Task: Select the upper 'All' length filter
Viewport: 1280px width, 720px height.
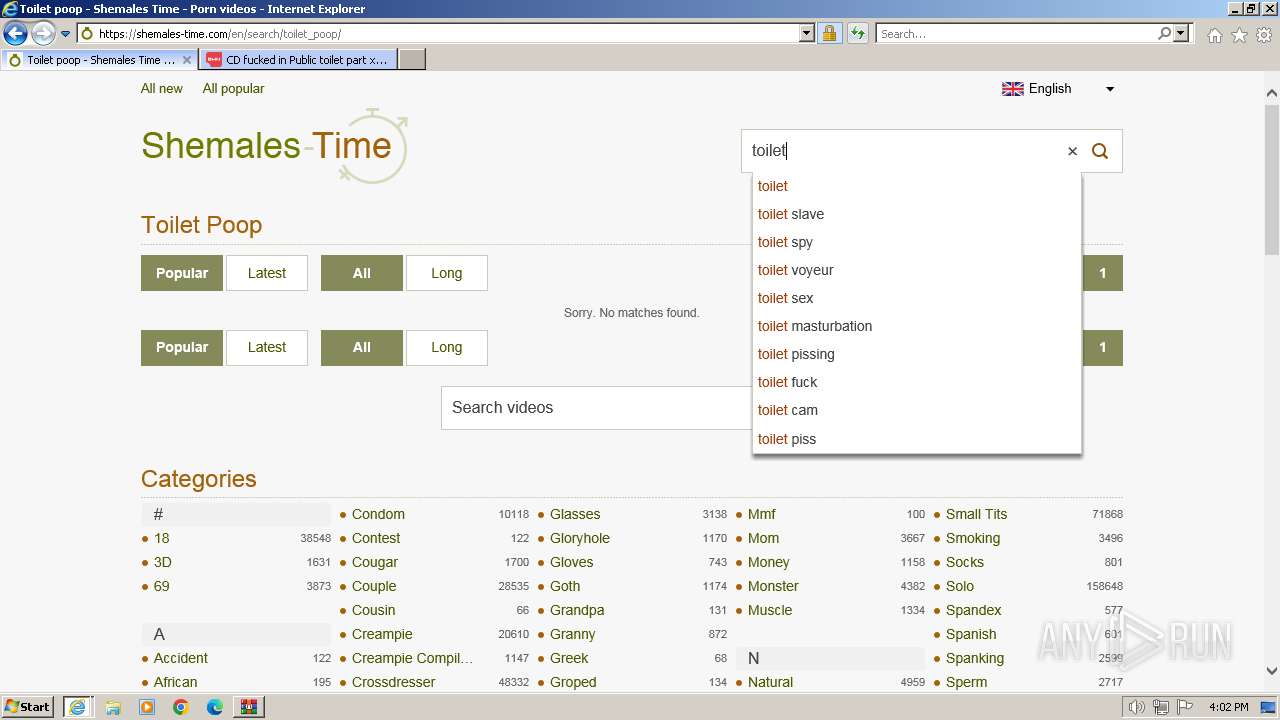Action: click(x=362, y=273)
